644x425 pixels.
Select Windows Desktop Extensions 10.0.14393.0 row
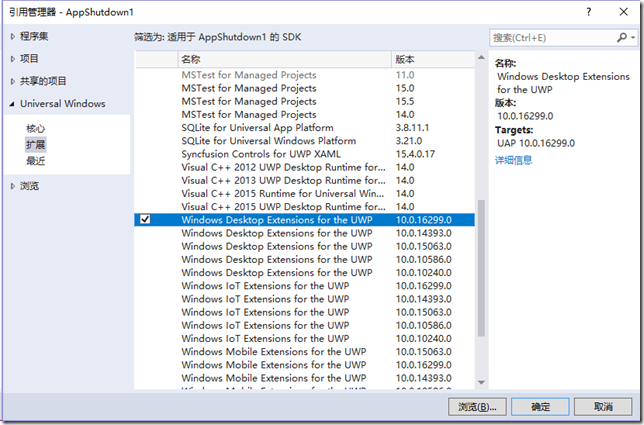(305, 233)
